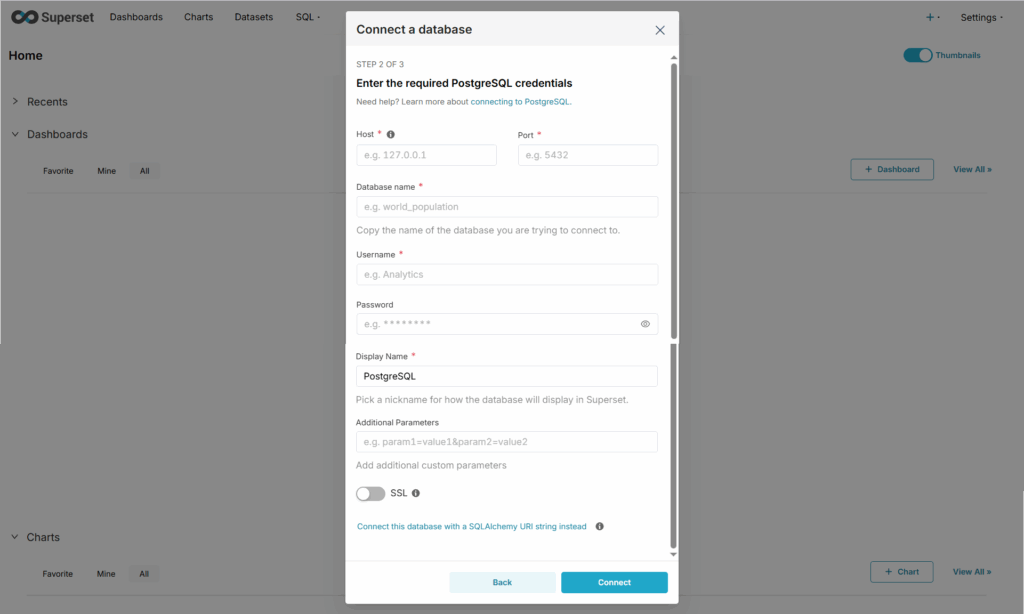Turn off the Thumbnails toggle
Screen dimensions: 1024x614
(917, 55)
